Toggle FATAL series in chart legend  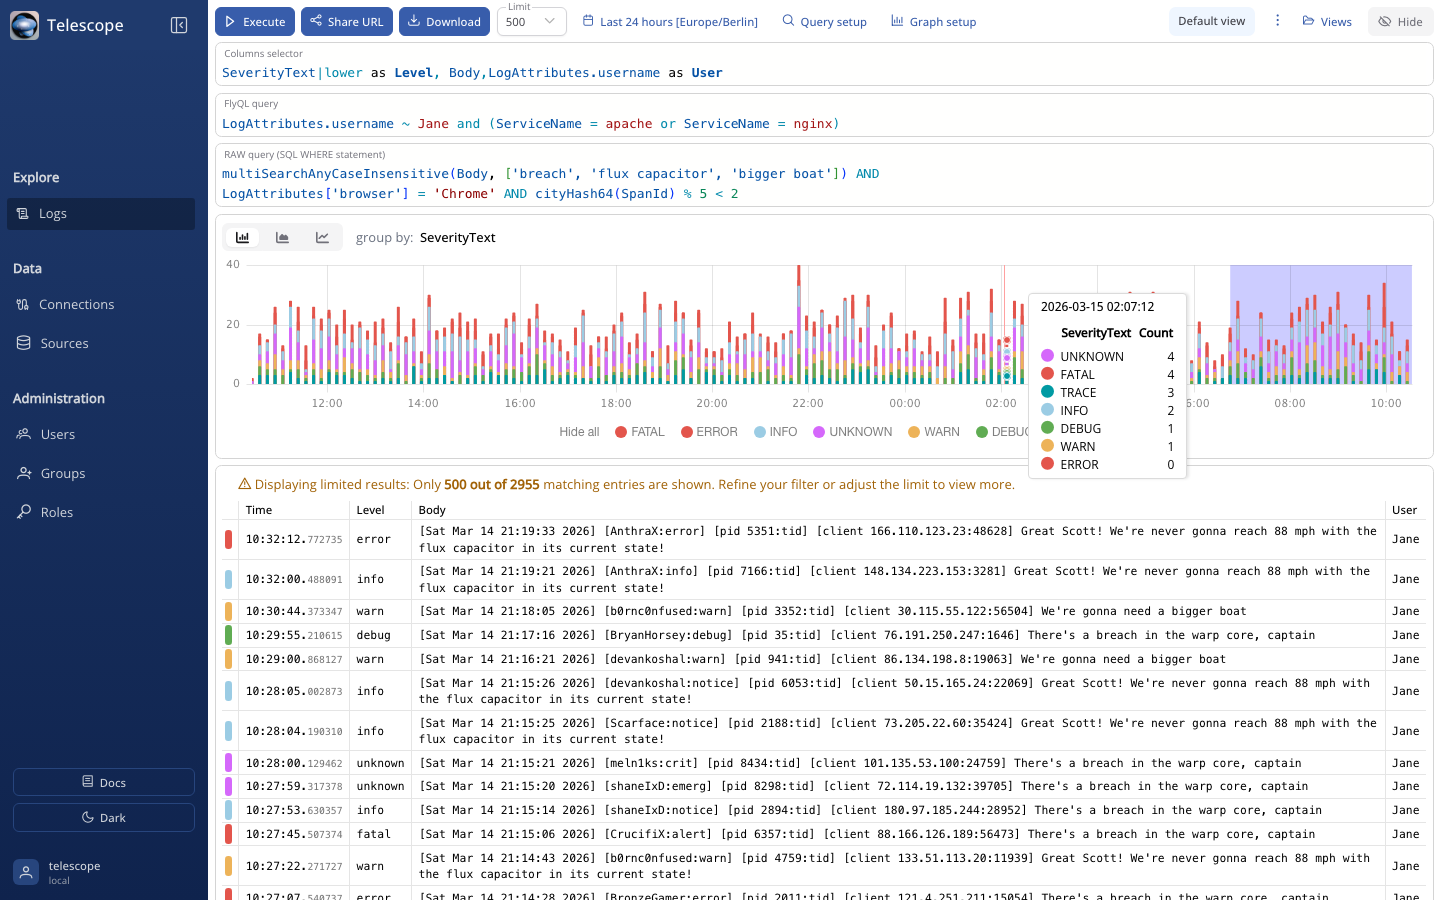click(x=640, y=432)
